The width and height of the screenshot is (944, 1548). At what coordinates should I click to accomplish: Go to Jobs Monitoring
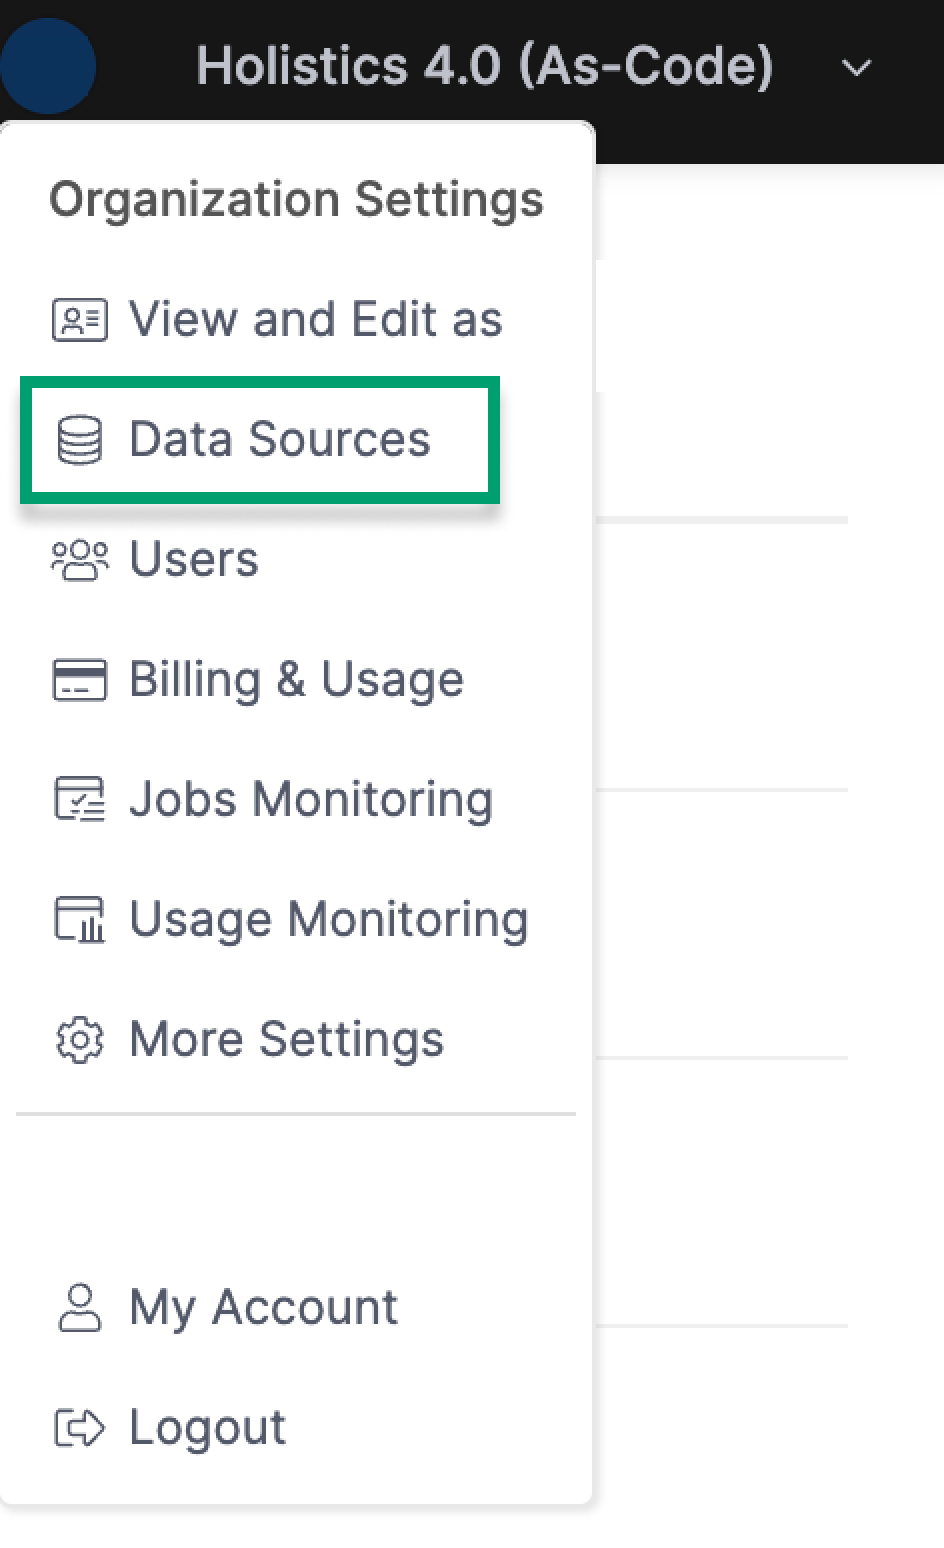[311, 800]
